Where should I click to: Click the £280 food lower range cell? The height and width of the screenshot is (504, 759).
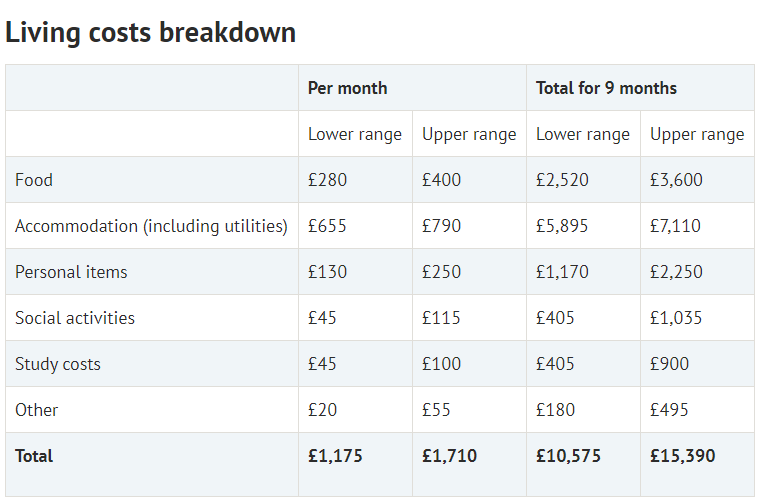coord(327,180)
